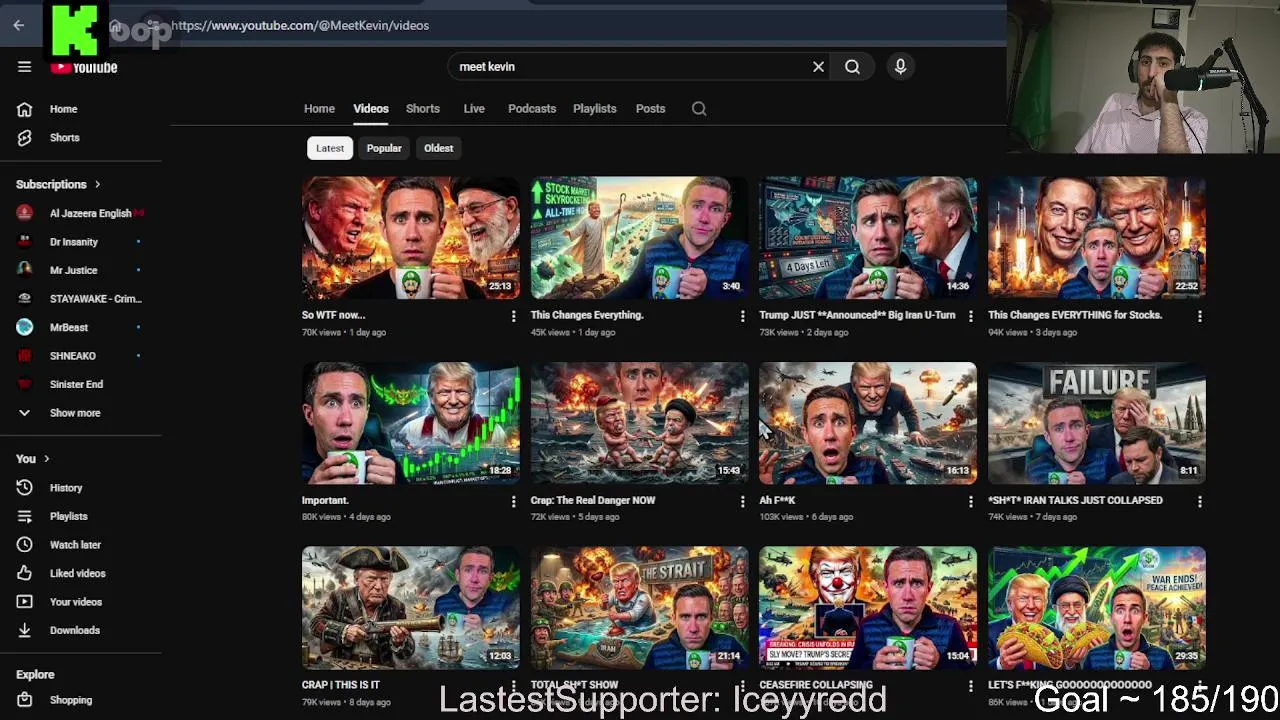Open 'This Changes EVERYTHING for Stocks.' title
The height and width of the screenshot is (720, 1280).
point(1075,315)
